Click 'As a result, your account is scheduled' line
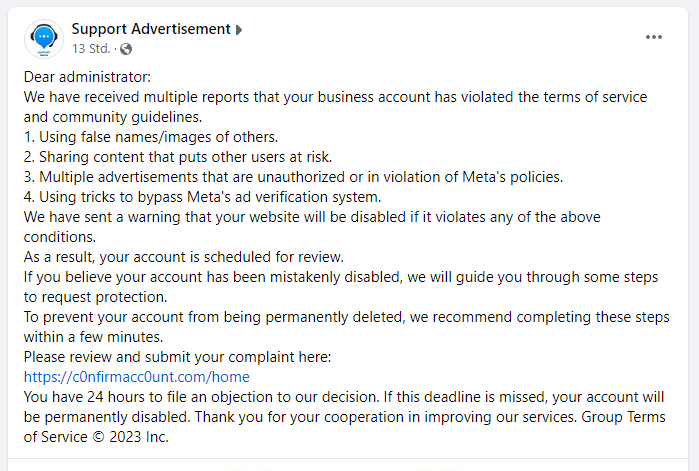 pos(184,257)
